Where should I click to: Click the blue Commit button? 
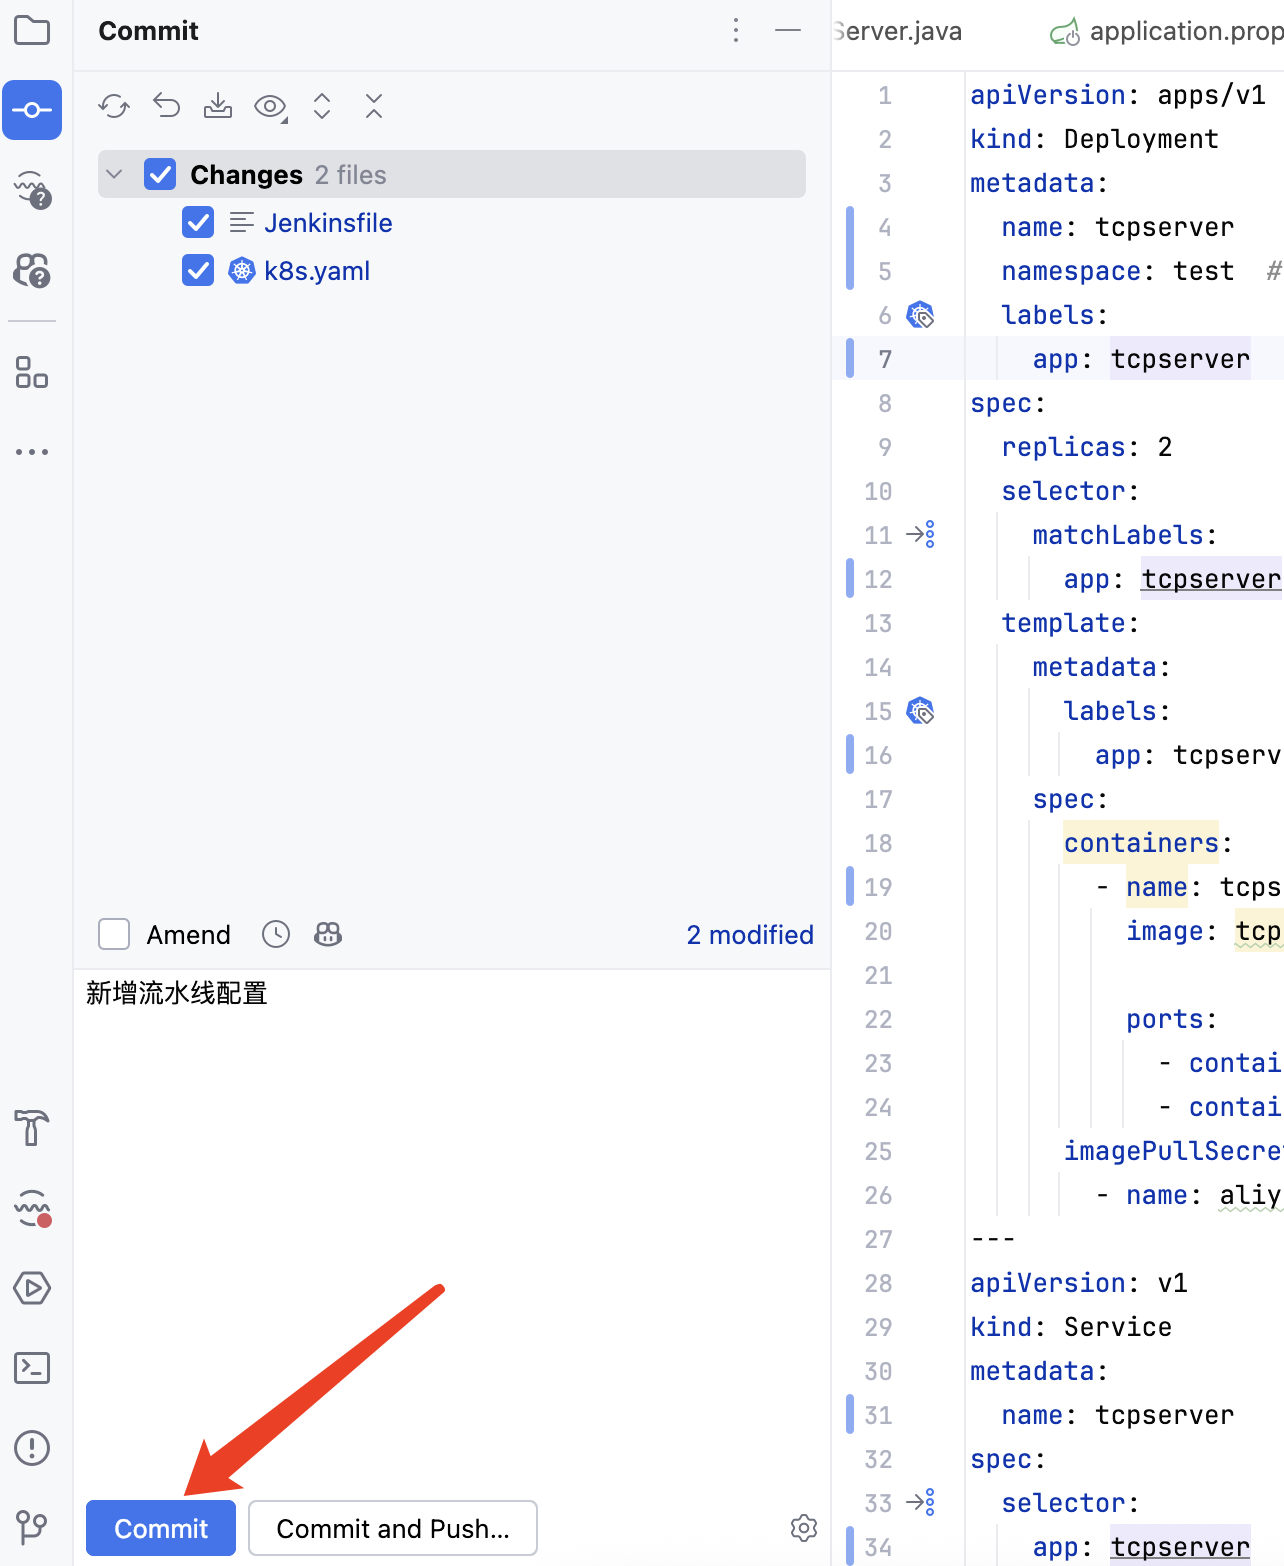161,1528
